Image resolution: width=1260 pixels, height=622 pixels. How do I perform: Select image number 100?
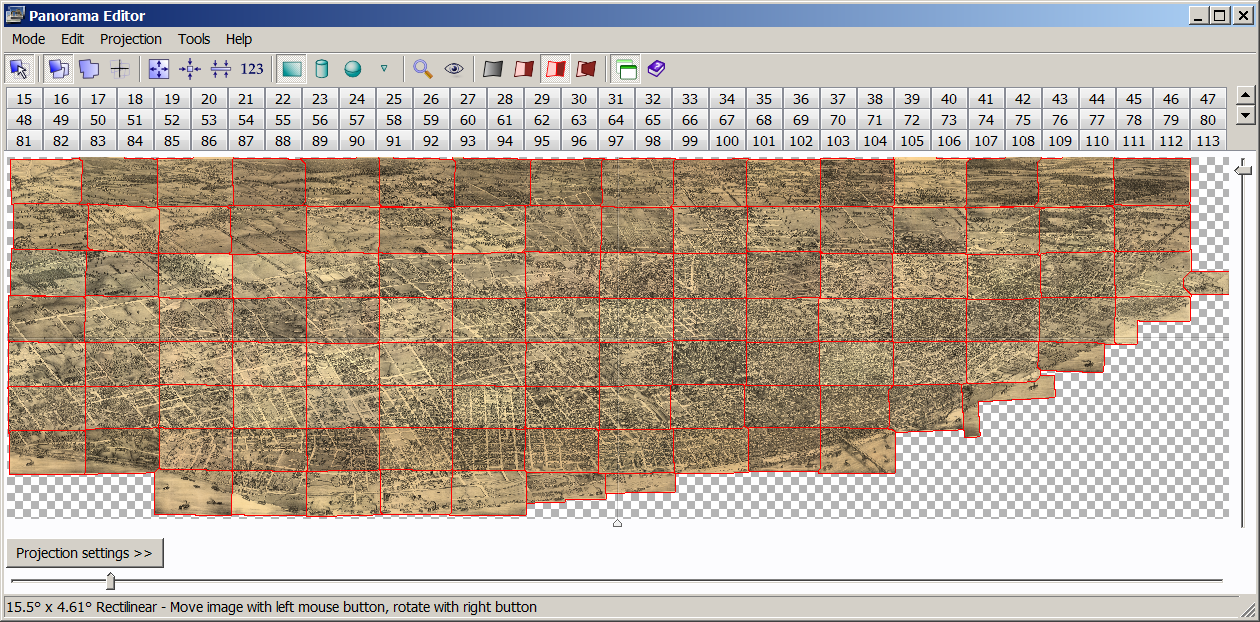pos(727,141)
